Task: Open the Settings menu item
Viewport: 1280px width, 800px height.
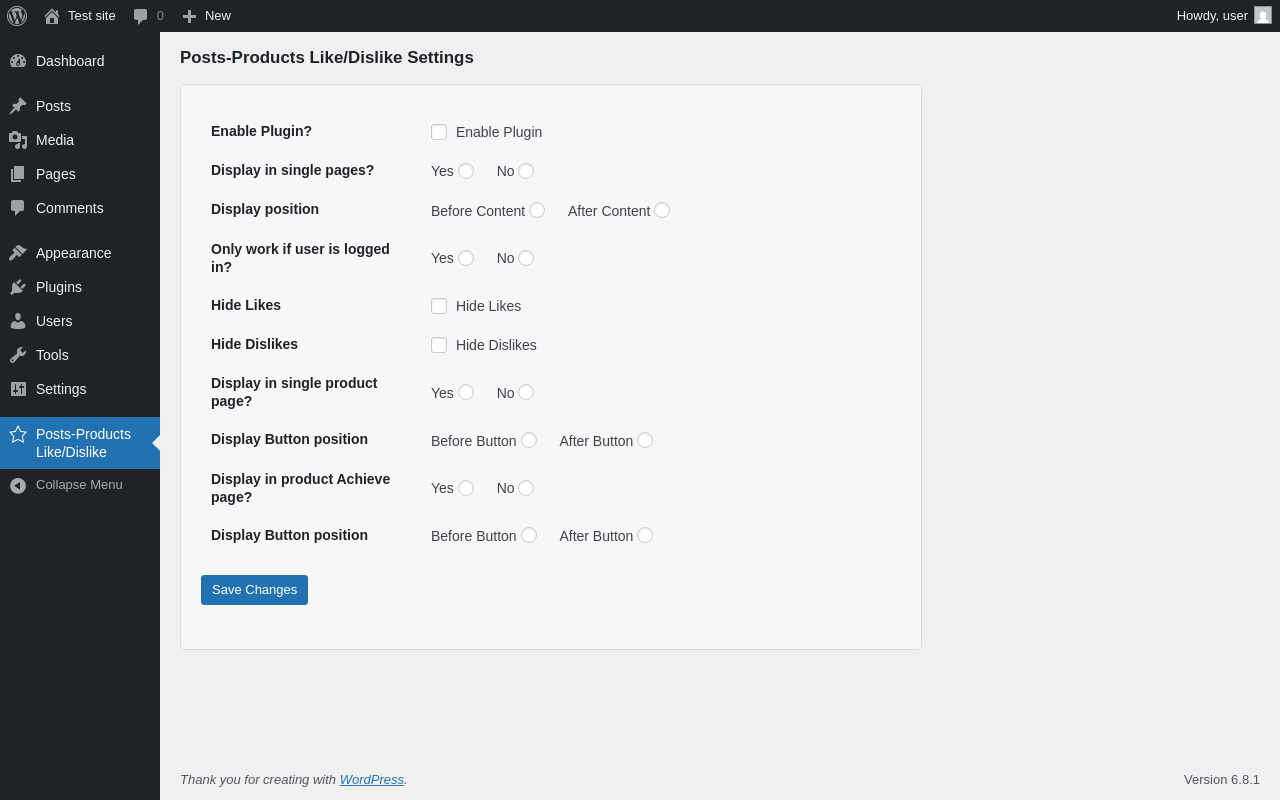Action: click(x=61, y=389)
